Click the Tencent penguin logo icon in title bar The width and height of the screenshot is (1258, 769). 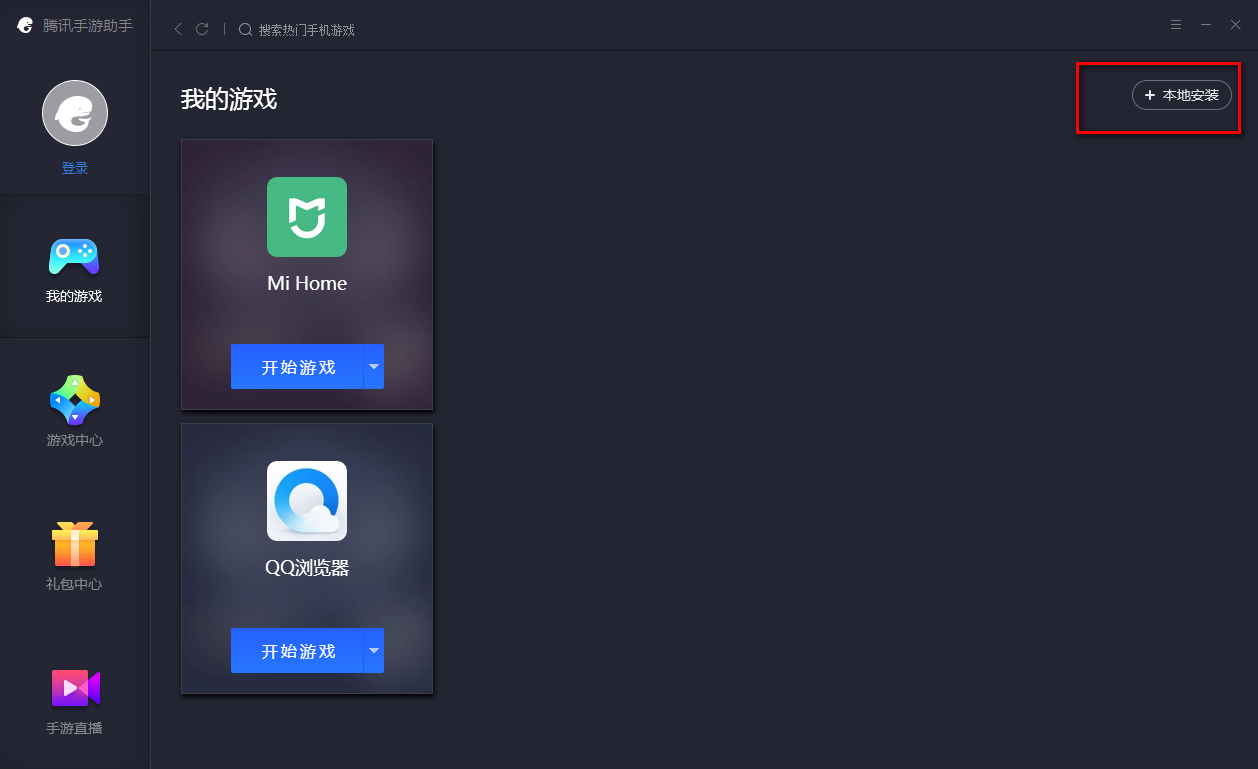click(26, 26)
